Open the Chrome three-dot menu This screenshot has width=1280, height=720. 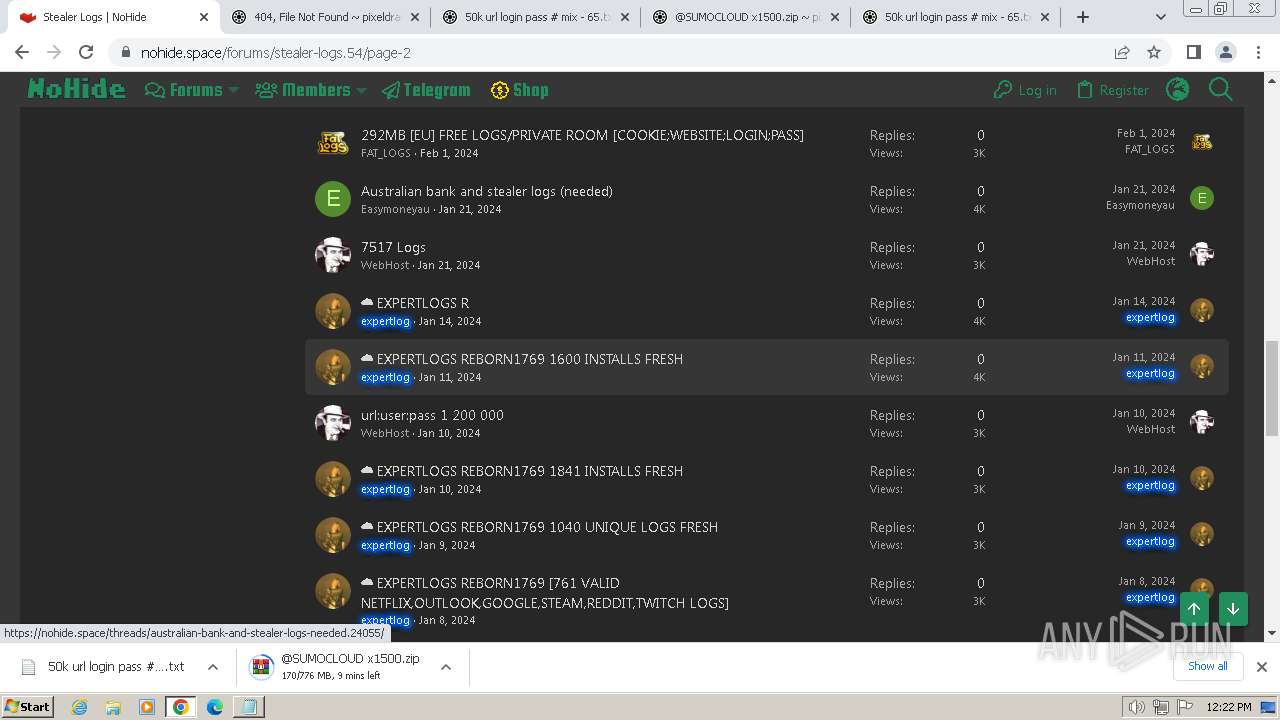(x=1257, y=52)
